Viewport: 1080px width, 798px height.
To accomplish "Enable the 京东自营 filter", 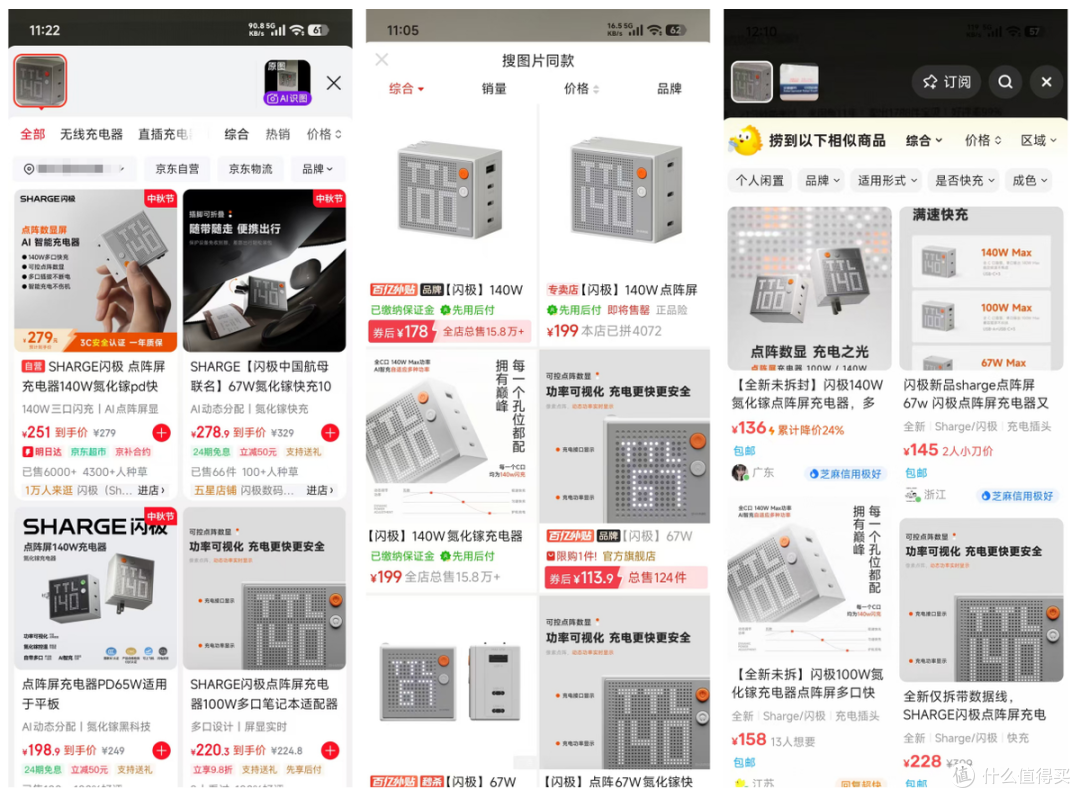I will pyautogui.click(x=177, y=169).
